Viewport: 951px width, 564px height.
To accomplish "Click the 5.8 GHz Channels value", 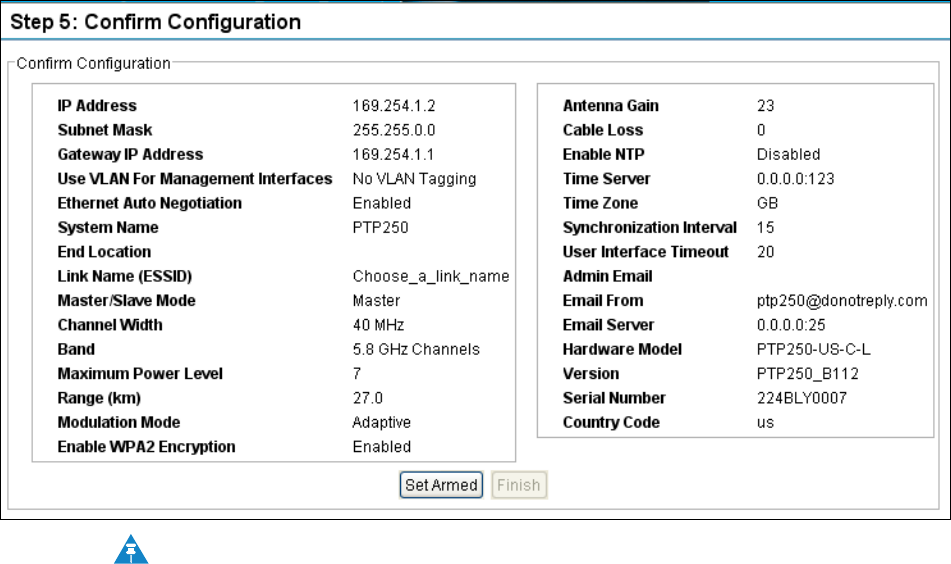I will (x=416, y=349).
